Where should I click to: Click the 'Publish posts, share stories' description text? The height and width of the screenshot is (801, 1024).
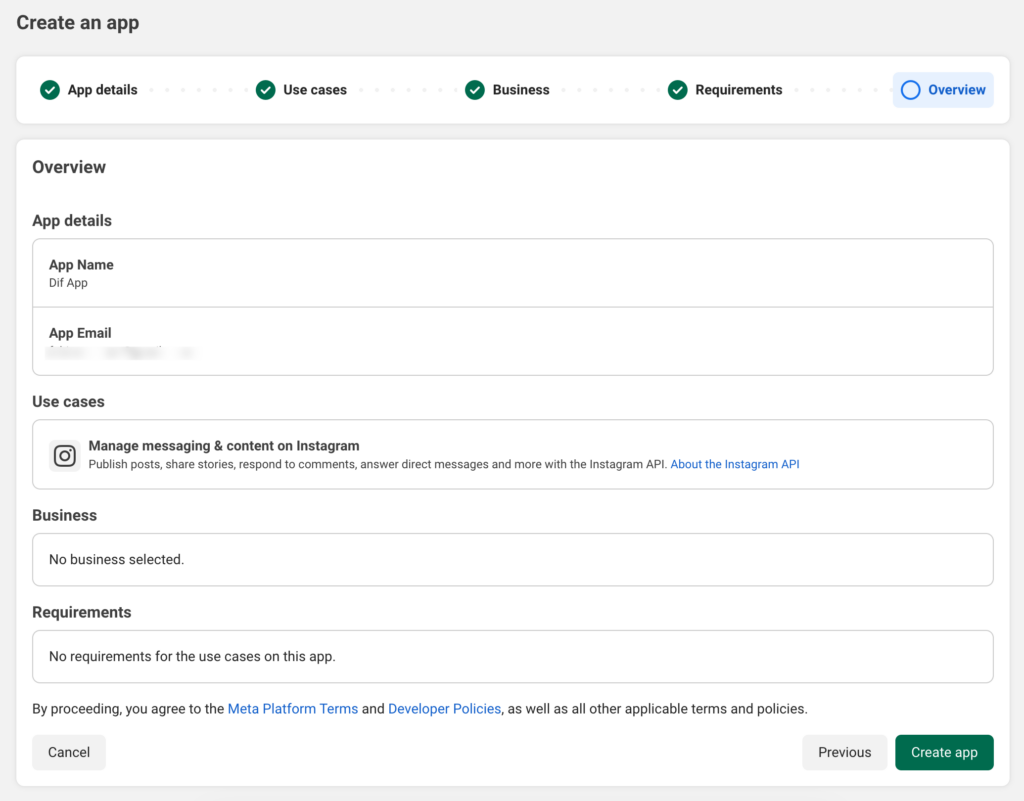click(377, 464)
